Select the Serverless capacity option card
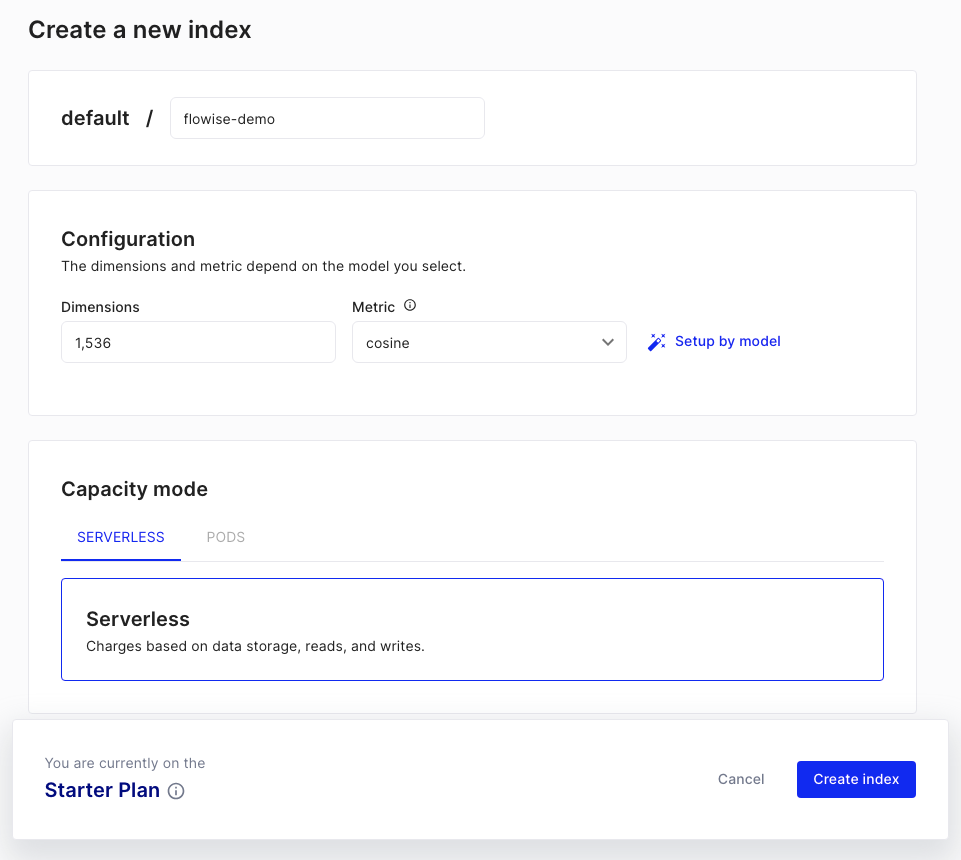The height and width of the screenshot is (860, 961). (472, 629)
